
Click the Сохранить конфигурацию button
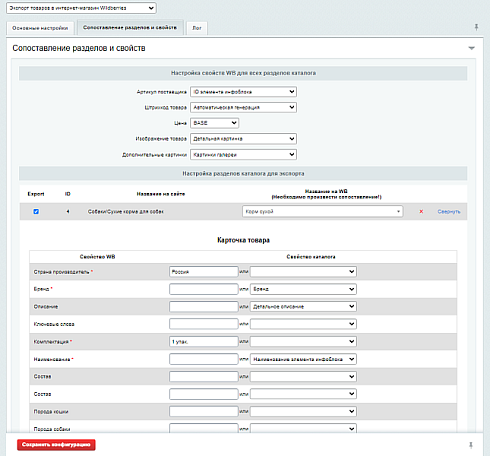click(56, 445)
